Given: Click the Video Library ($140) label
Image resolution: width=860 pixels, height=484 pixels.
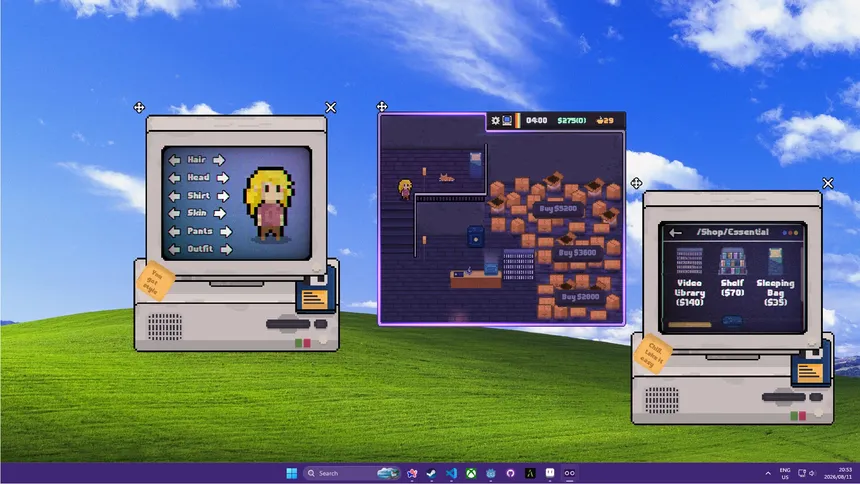Looking at the screenshot, I should click(x=689, y=293).
